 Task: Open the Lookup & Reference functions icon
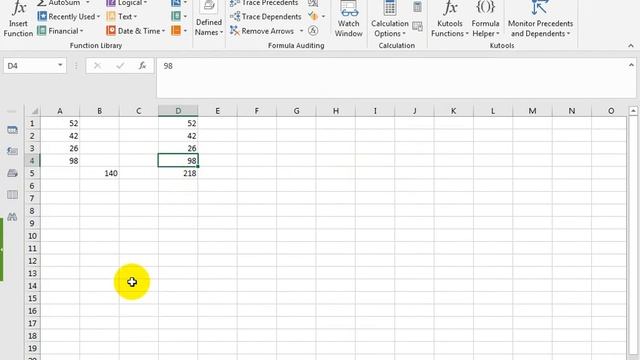[x=179, y=3]
